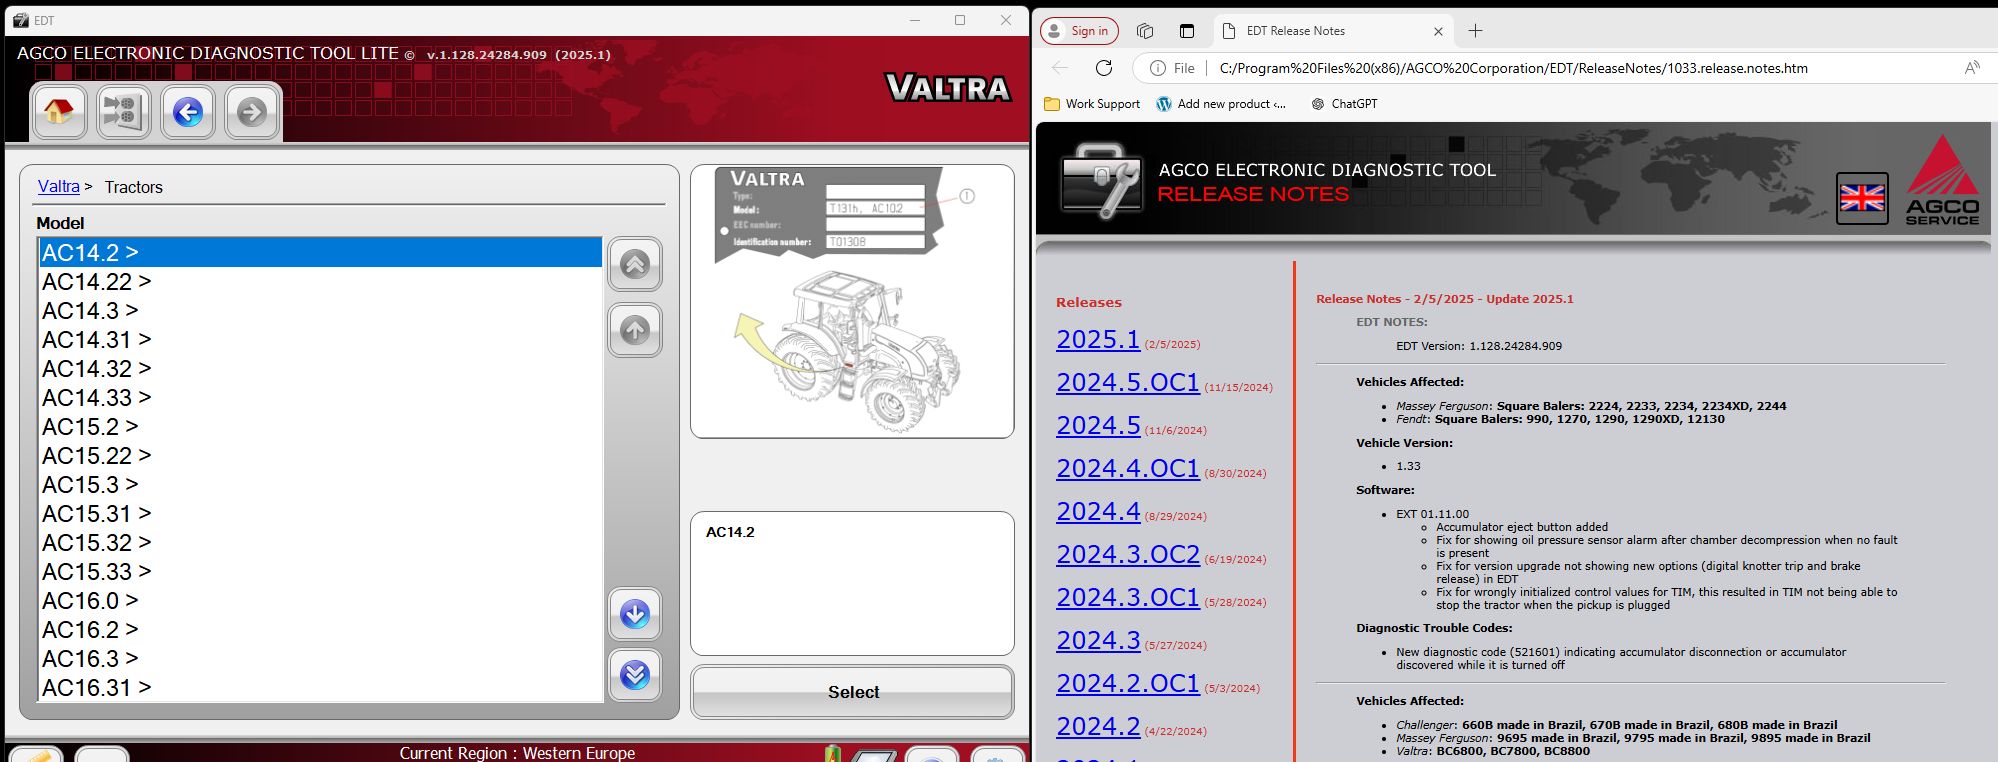The height and width of the screenshot is (762, 1998).
Task: Select model AC14.2 in list
Action: coord(320,253)
